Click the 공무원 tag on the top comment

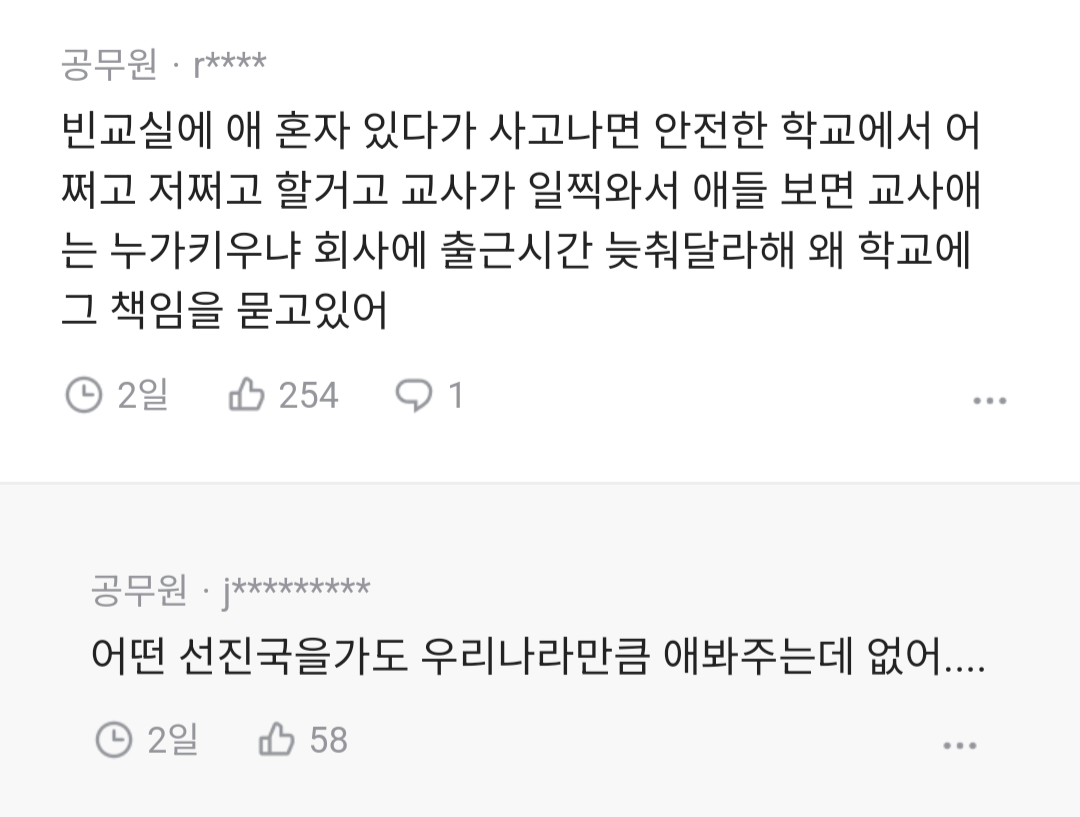[110, 65]
